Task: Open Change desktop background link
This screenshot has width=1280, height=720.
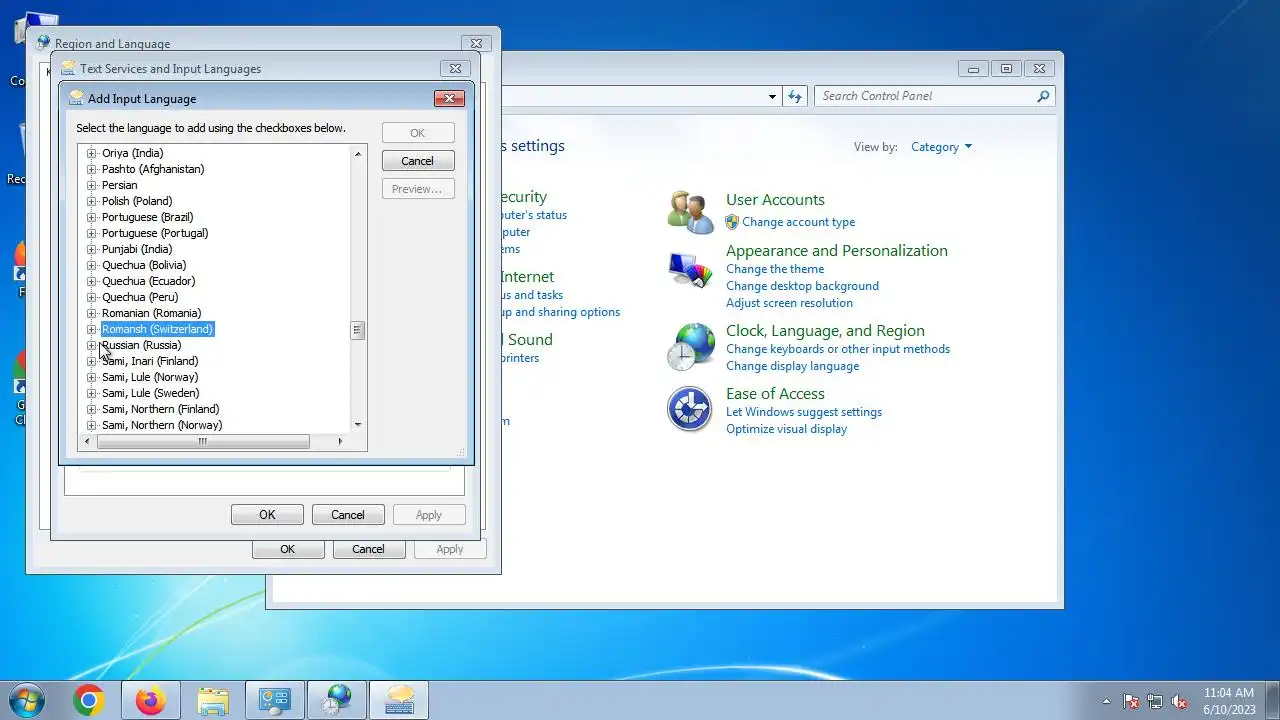Action: [x=802, y=286]
